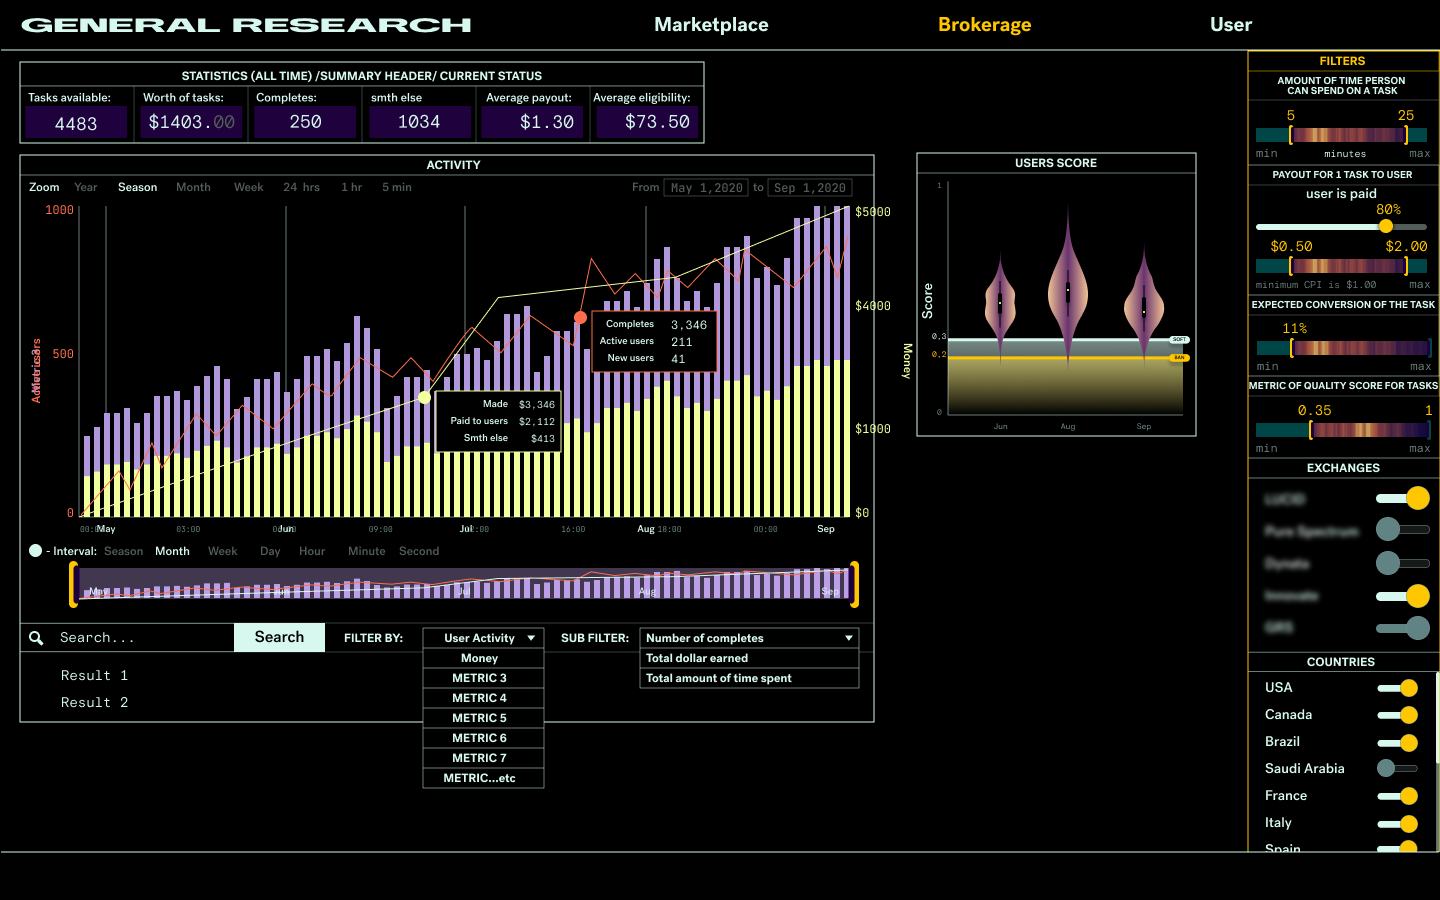Adjust the user is paid 80% slider knob
The height and width of the screenshot is (900, 1440).
1386,227
